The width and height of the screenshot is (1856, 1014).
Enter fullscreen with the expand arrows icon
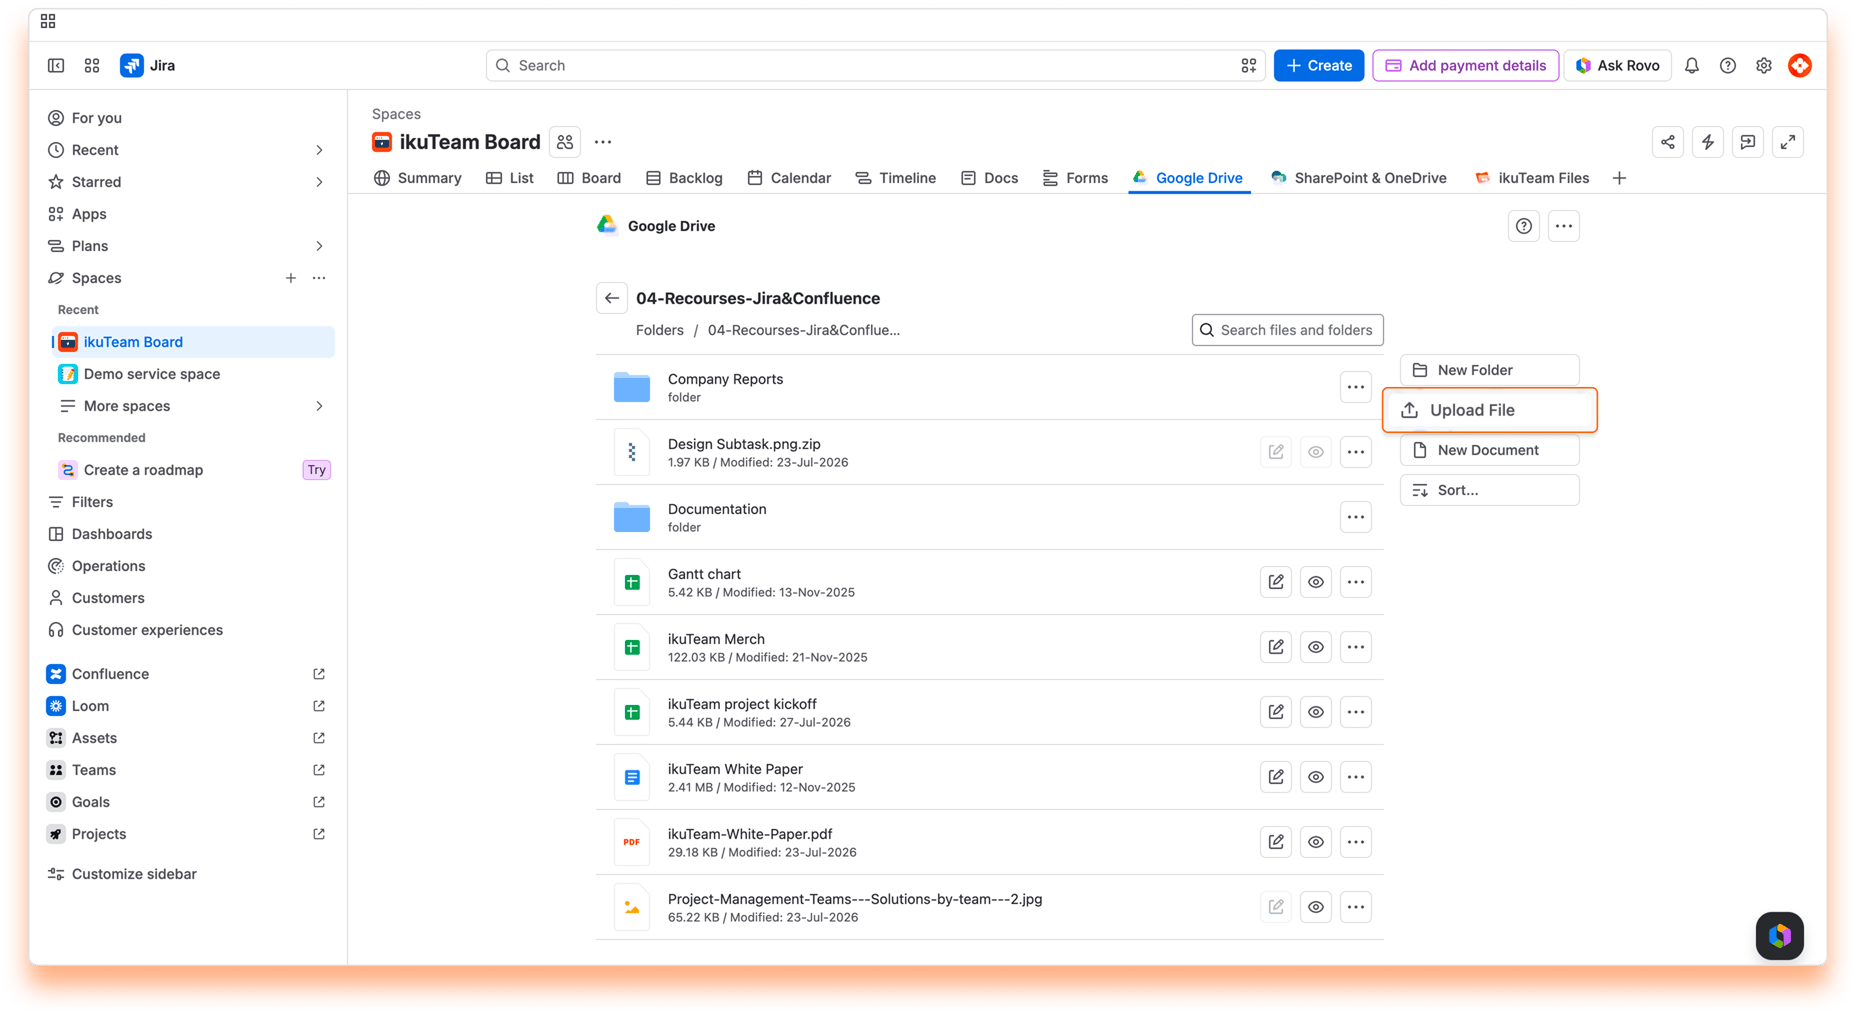pyautogui.click(x=1788, y=142)
